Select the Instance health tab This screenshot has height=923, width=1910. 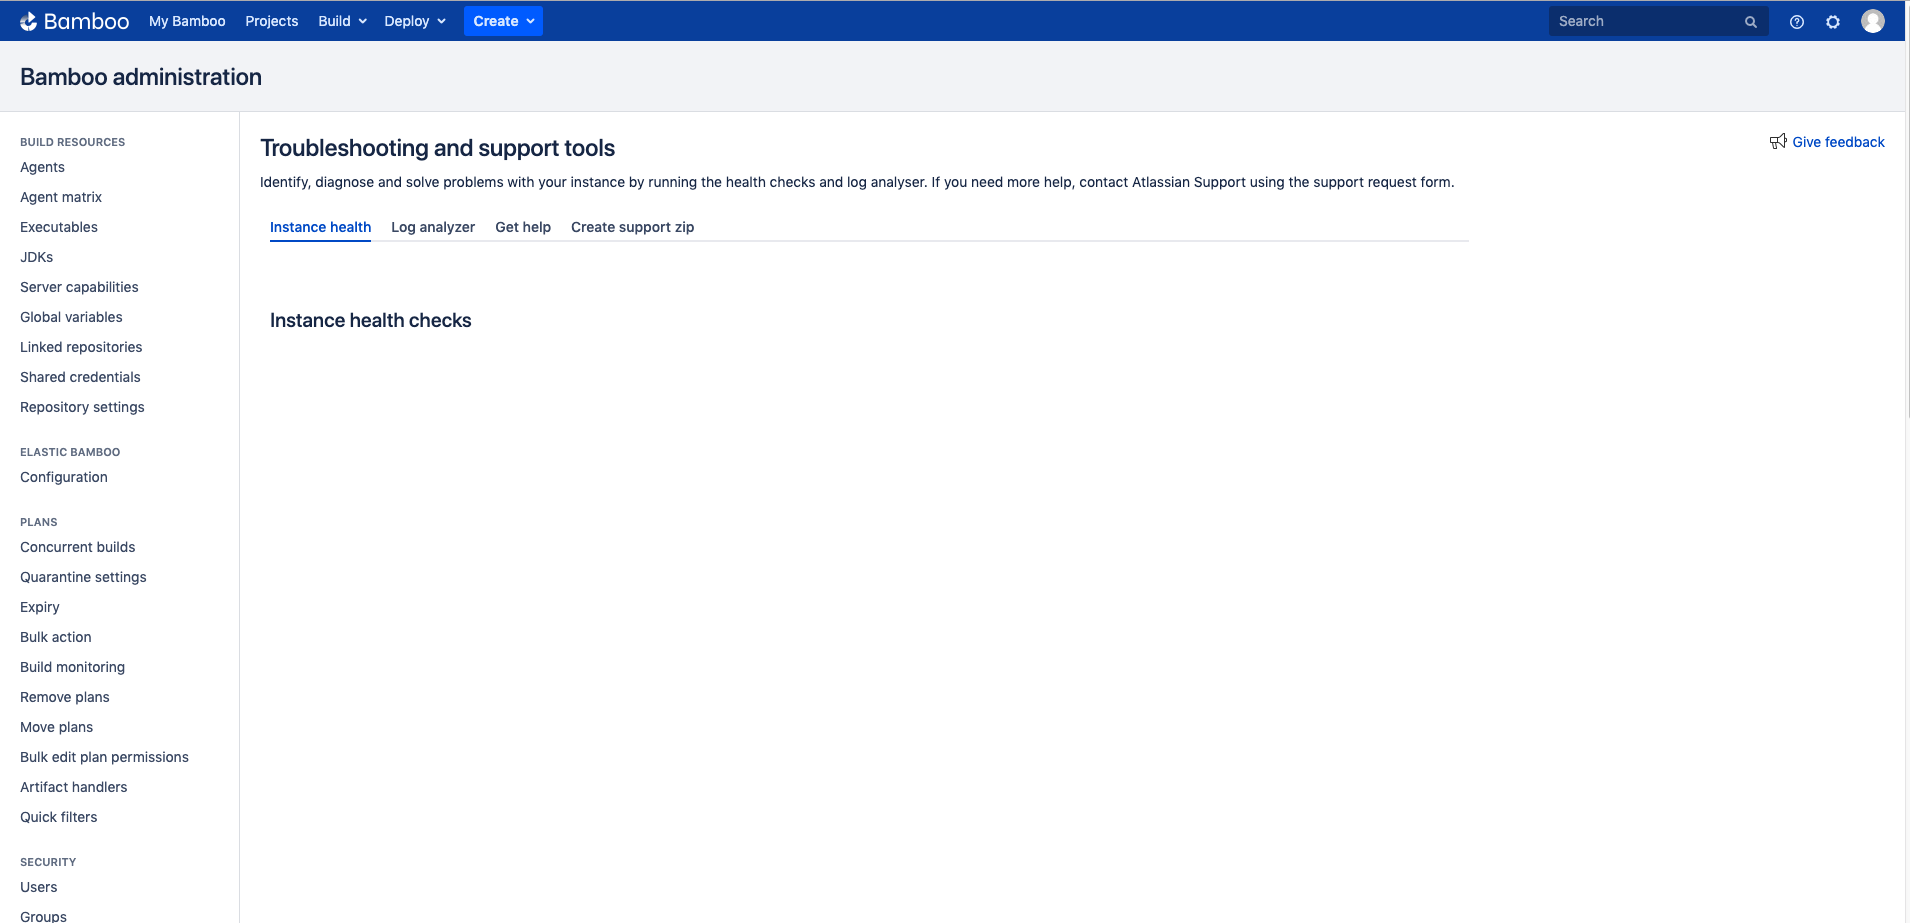(320, 227)
